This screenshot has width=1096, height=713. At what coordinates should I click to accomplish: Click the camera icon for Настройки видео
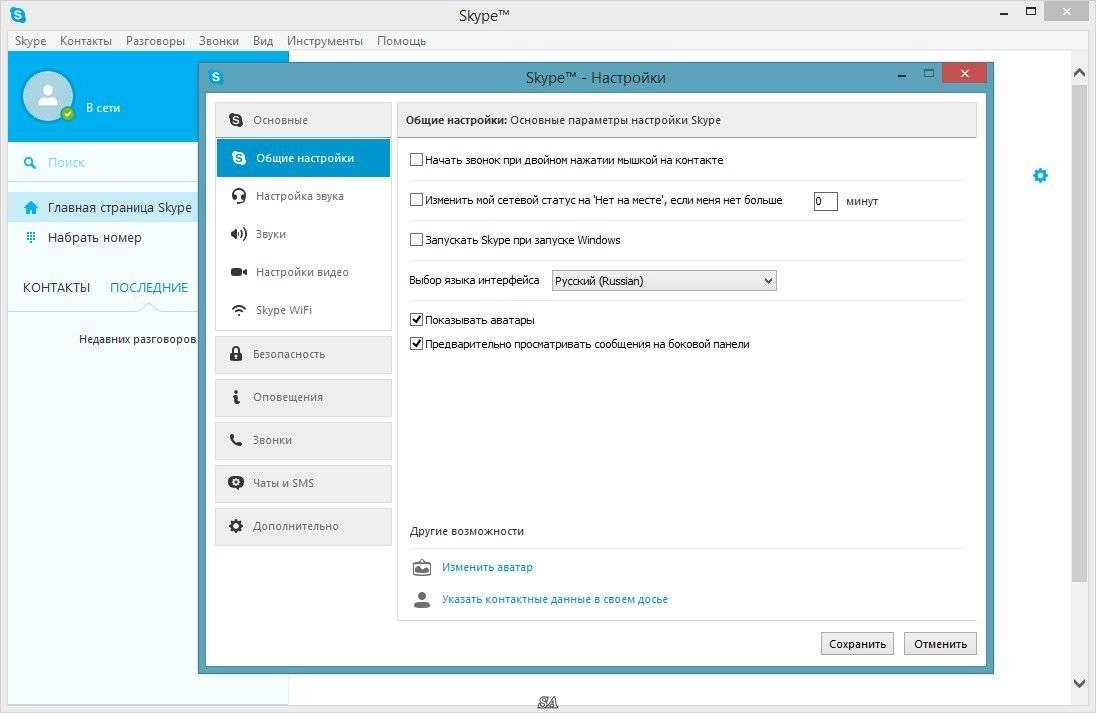point(239,272)
